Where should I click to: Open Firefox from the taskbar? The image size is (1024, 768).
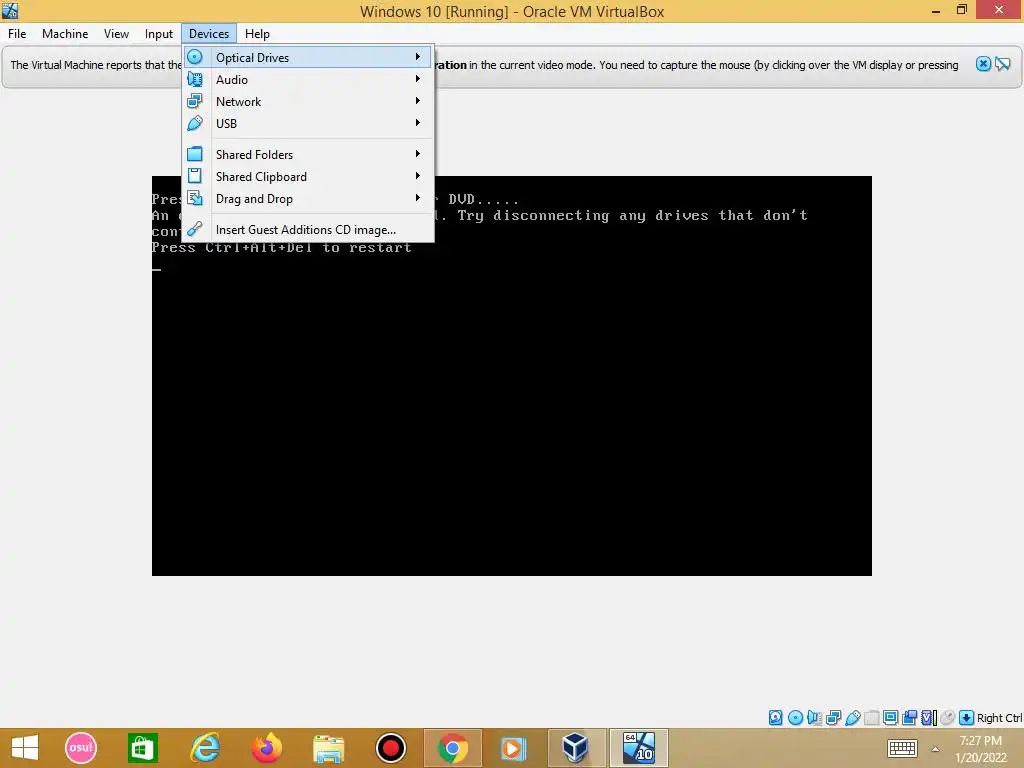click(x=266, y=748)
